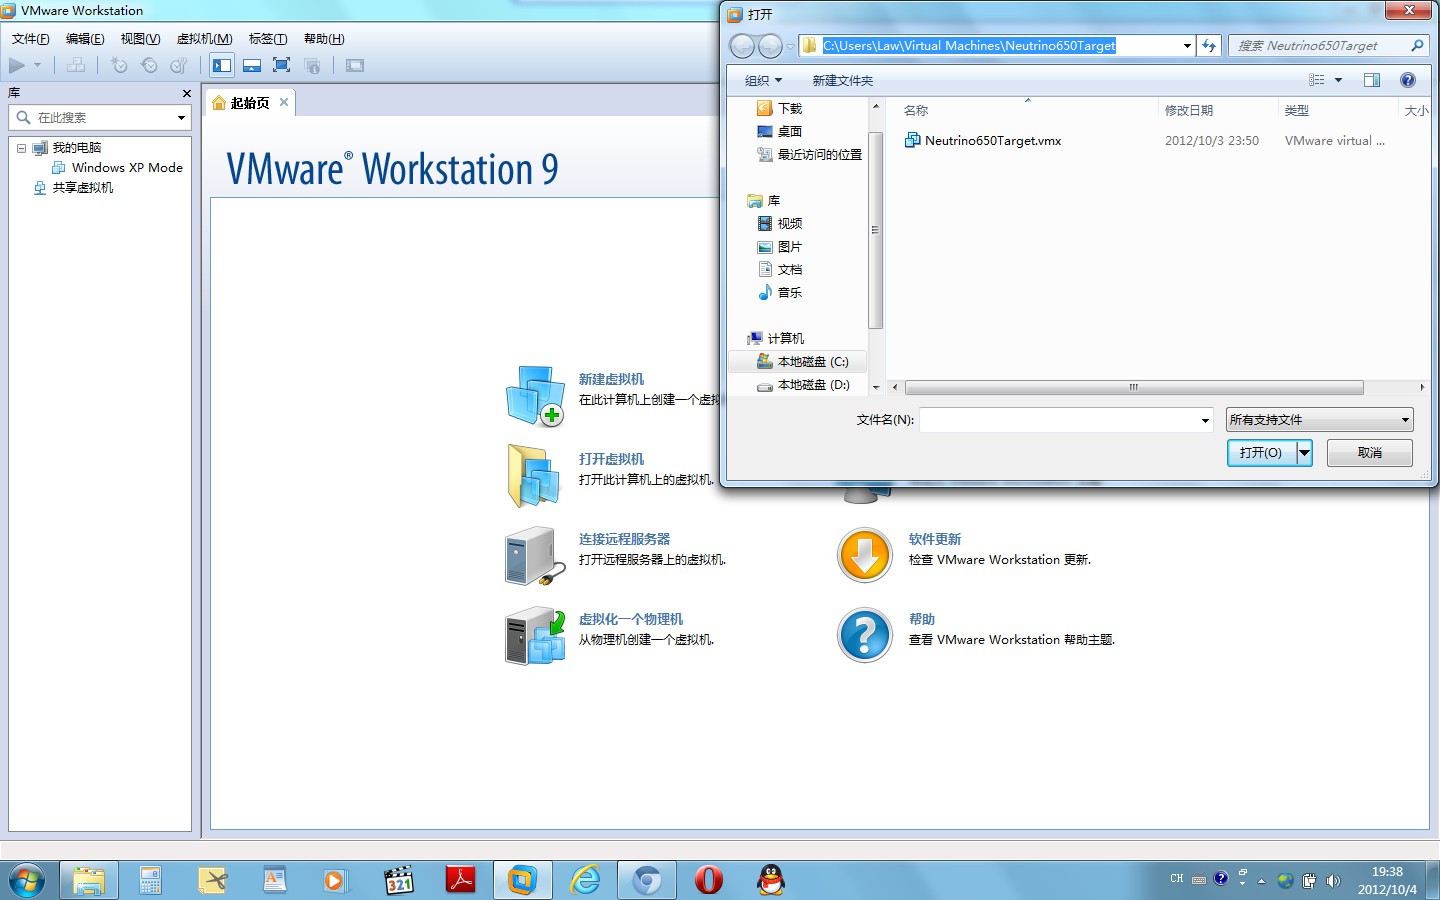Toggle the thumbnail bar view icon

pyautogui.click(x=252, y=65)
